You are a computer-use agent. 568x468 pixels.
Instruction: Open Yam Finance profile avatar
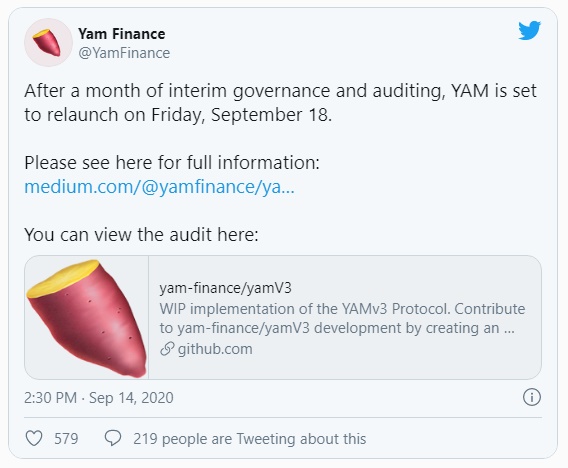click(x=48, y=42)
